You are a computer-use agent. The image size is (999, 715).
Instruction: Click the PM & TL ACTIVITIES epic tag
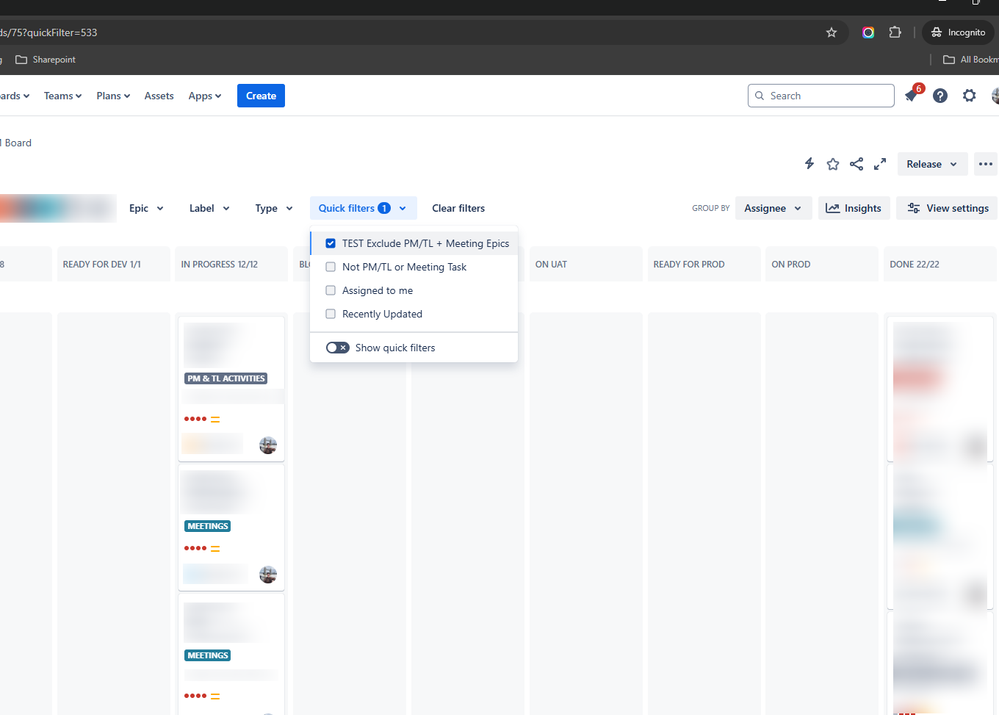point(226,379)
